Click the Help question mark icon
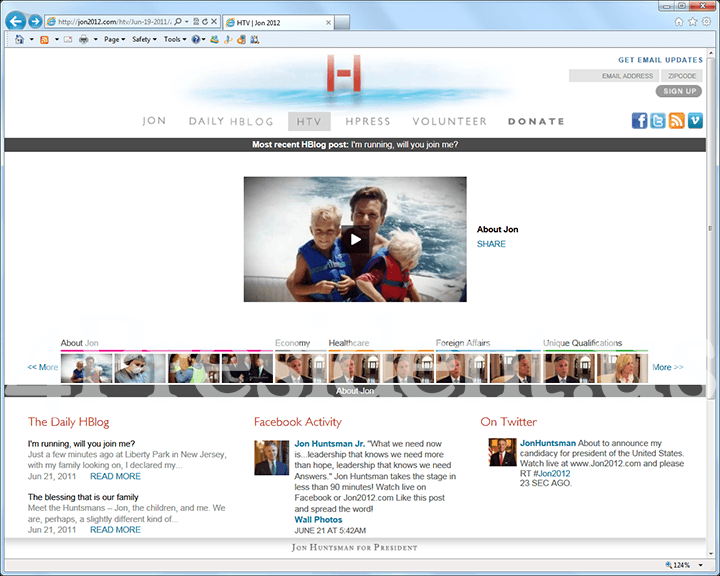This screenshot has height=576, width=720. (x=196, y=40)
